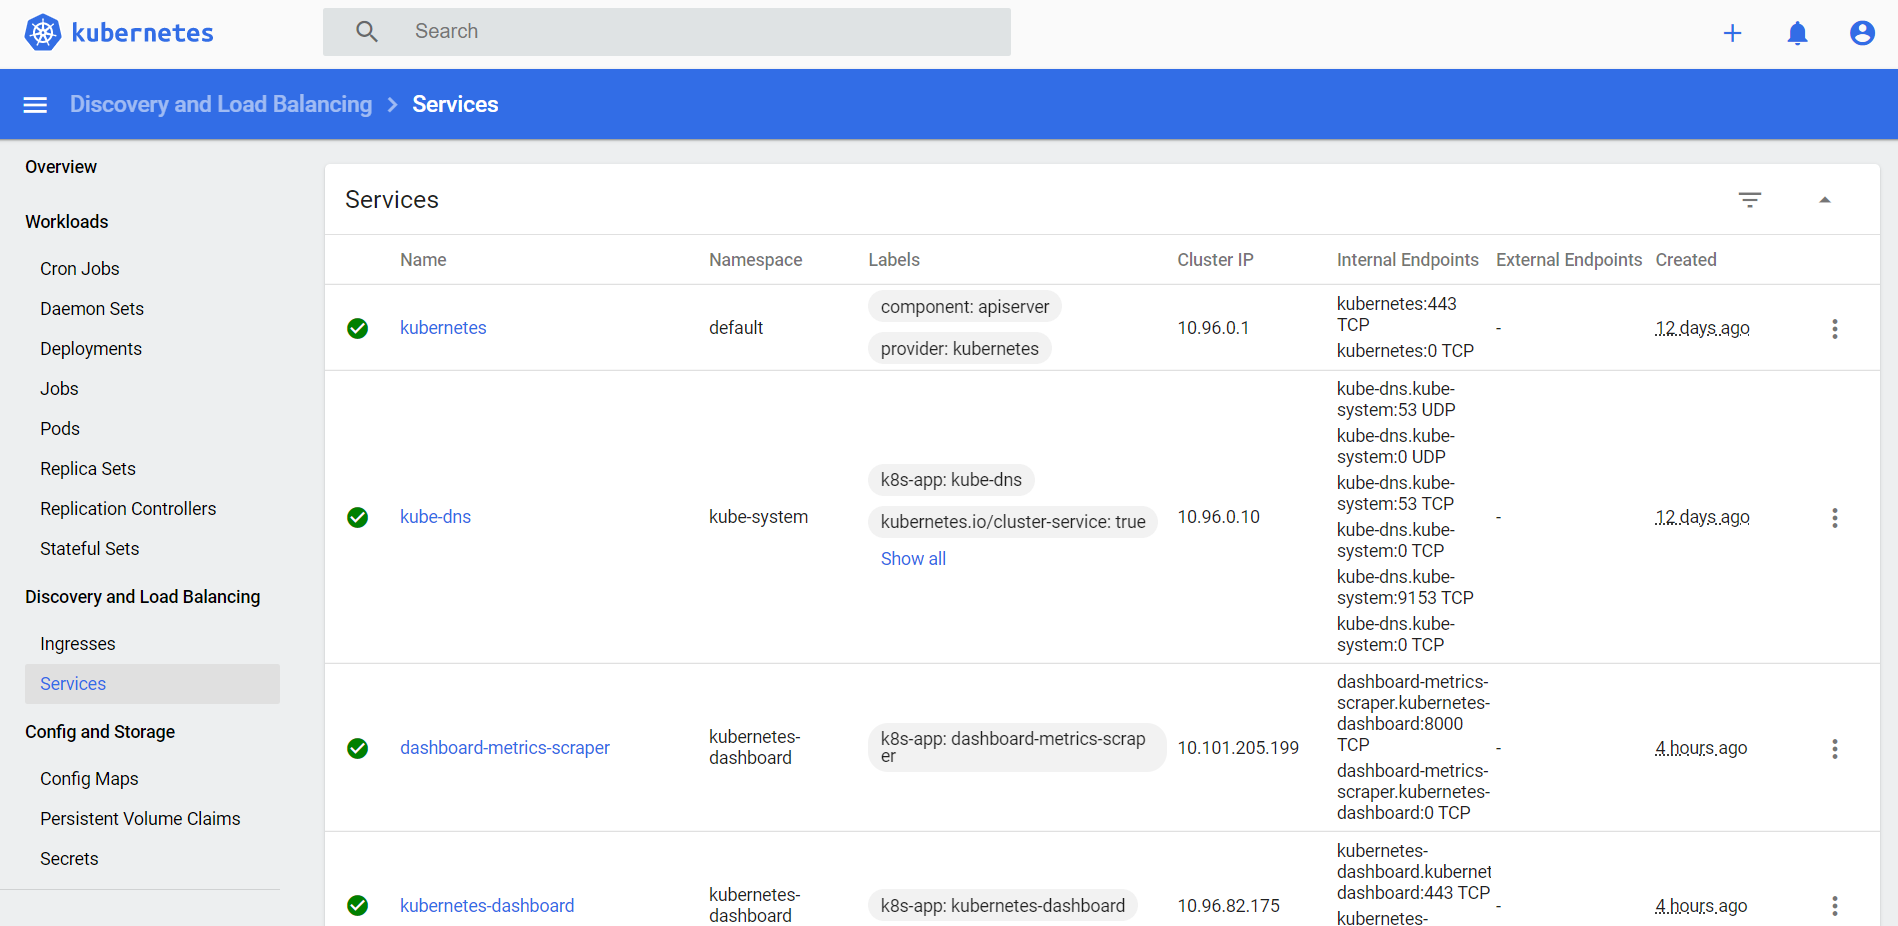Click green status icon of kube-dns
The width and height of the screenshot is (1898, 926).
(357, 517)
